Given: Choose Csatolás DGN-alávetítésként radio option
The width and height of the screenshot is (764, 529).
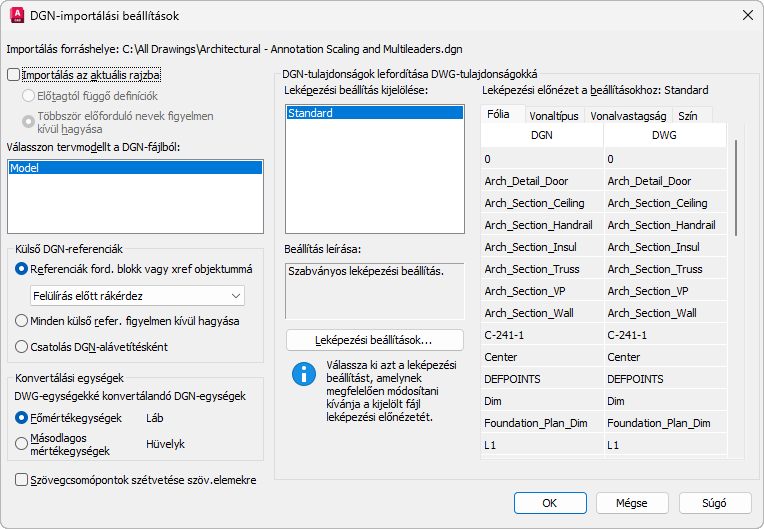Looking at the screenshot, I should click(23, 347).
